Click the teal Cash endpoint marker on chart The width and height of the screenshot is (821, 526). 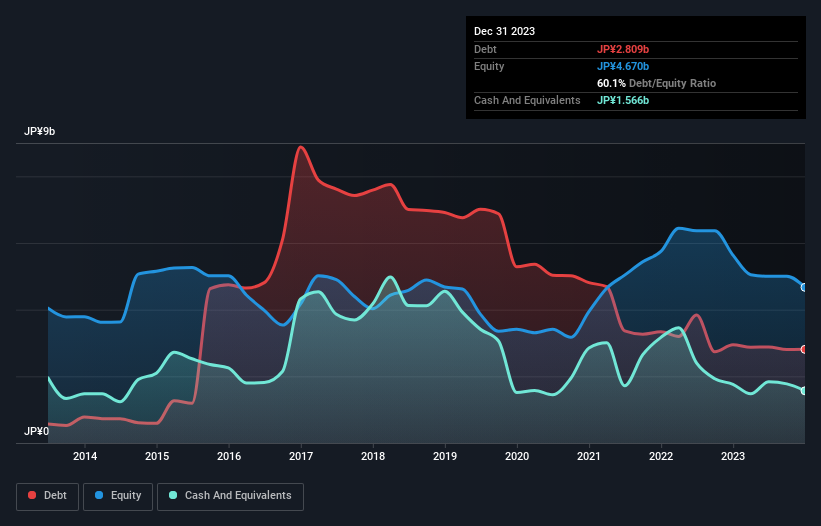(x=804, y=390)
